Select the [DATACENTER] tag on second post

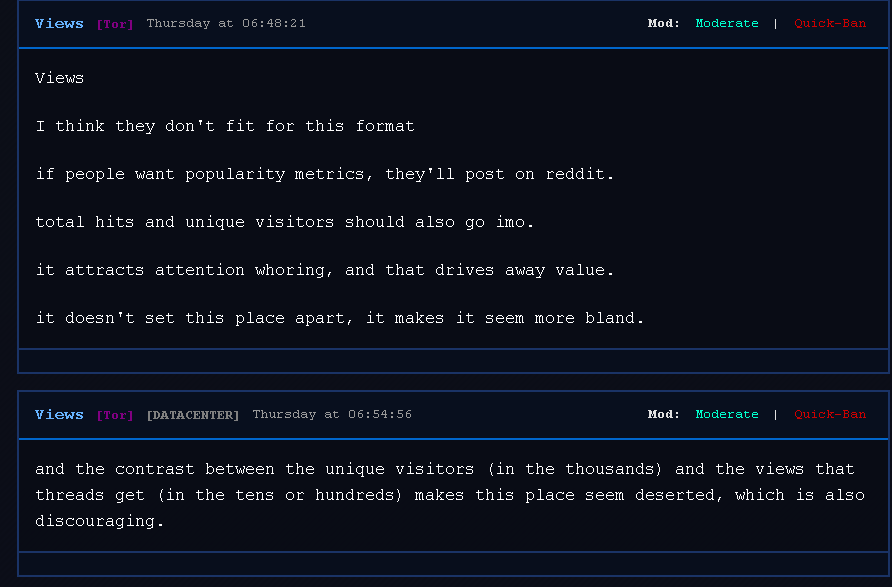click(192, 415)
